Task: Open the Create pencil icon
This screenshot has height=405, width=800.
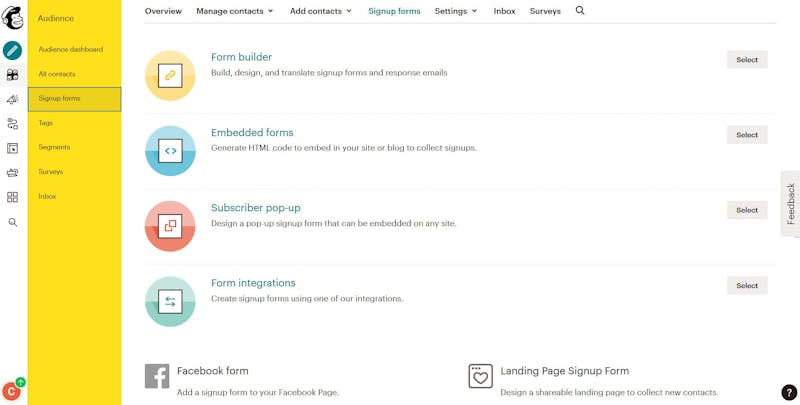Action: click(12, 50)
